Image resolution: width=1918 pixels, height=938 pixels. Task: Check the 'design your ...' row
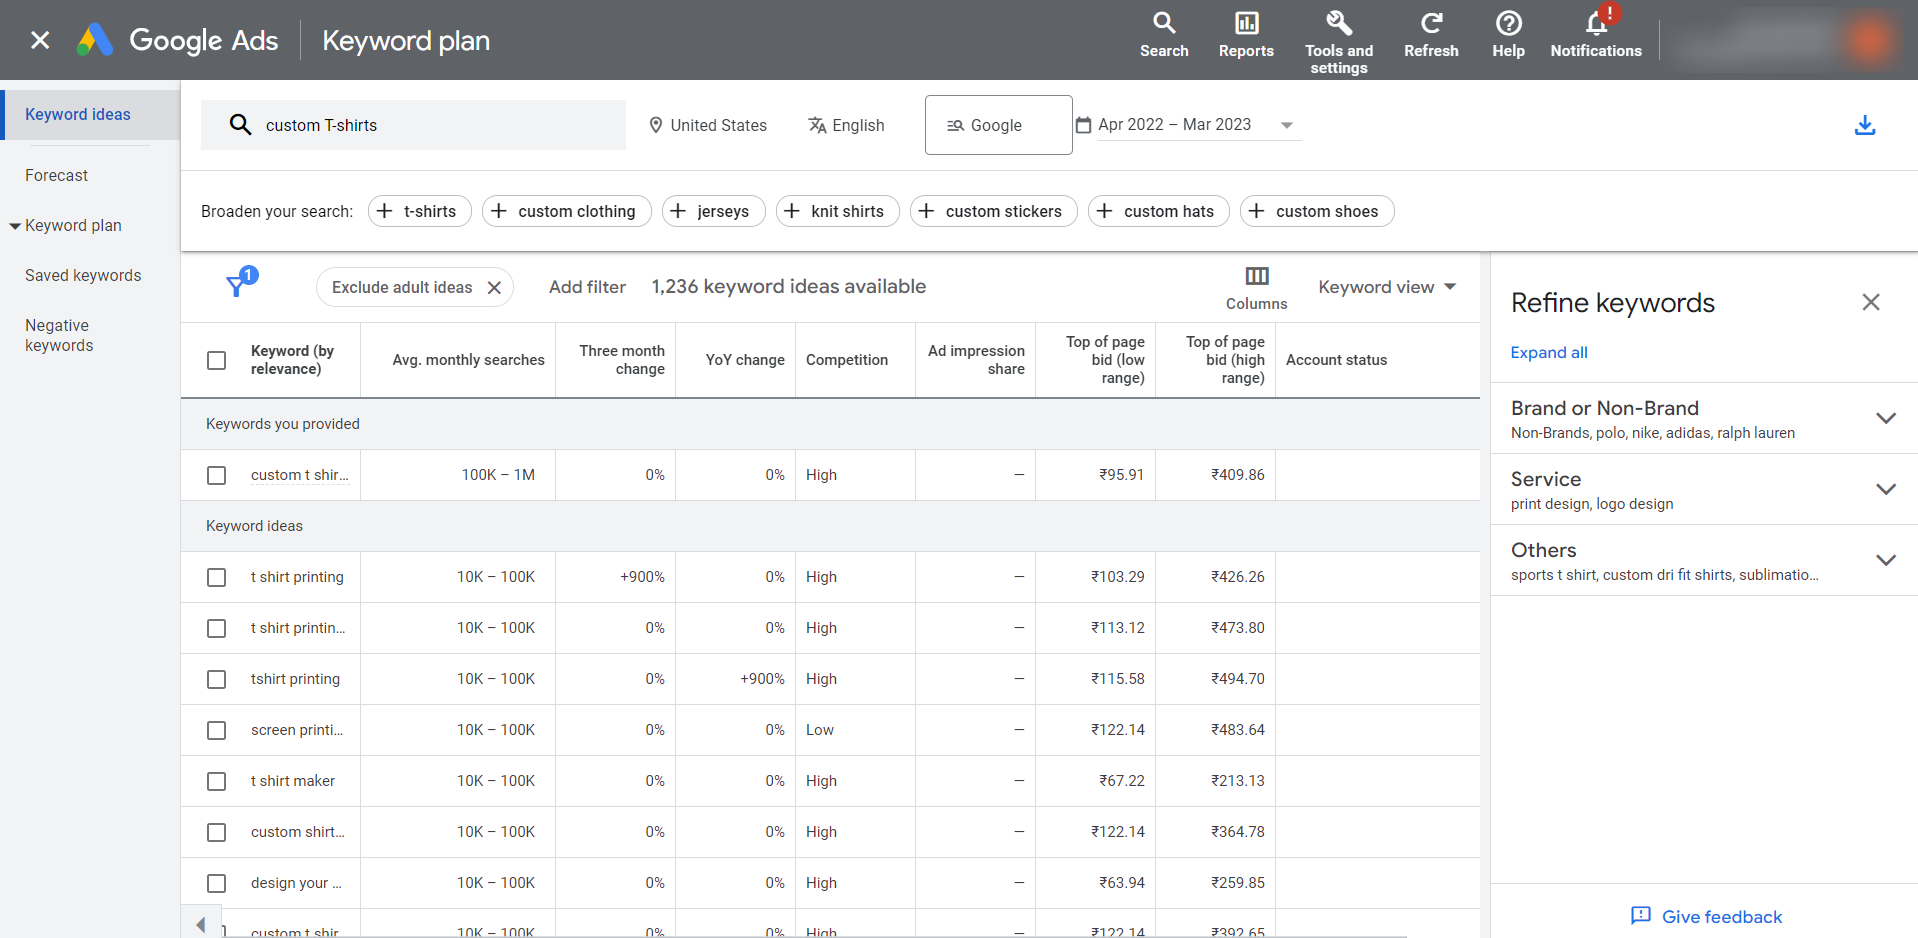(216, 883)
